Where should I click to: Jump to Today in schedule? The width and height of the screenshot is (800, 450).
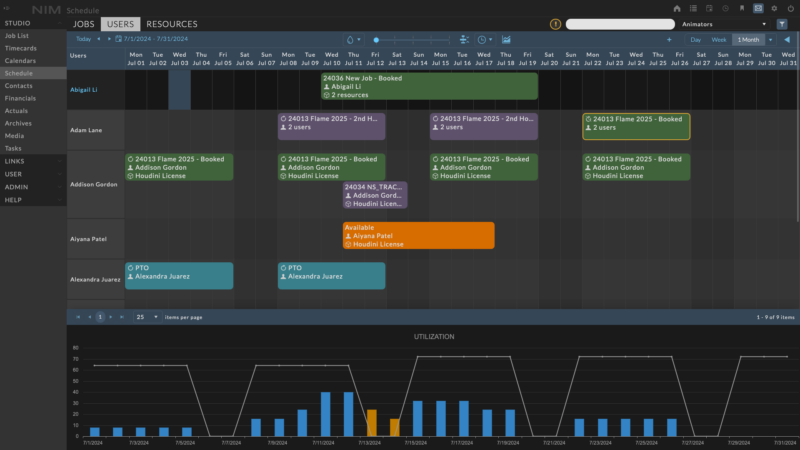click(x=83, y=39)
